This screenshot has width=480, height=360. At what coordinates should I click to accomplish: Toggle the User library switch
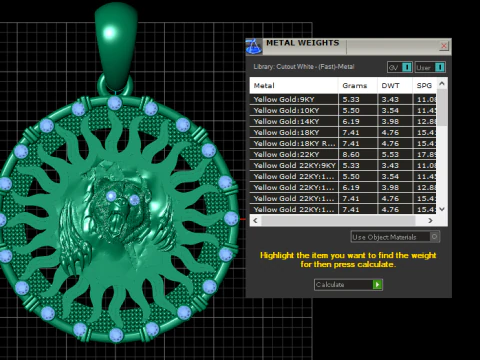coord(440,67)
